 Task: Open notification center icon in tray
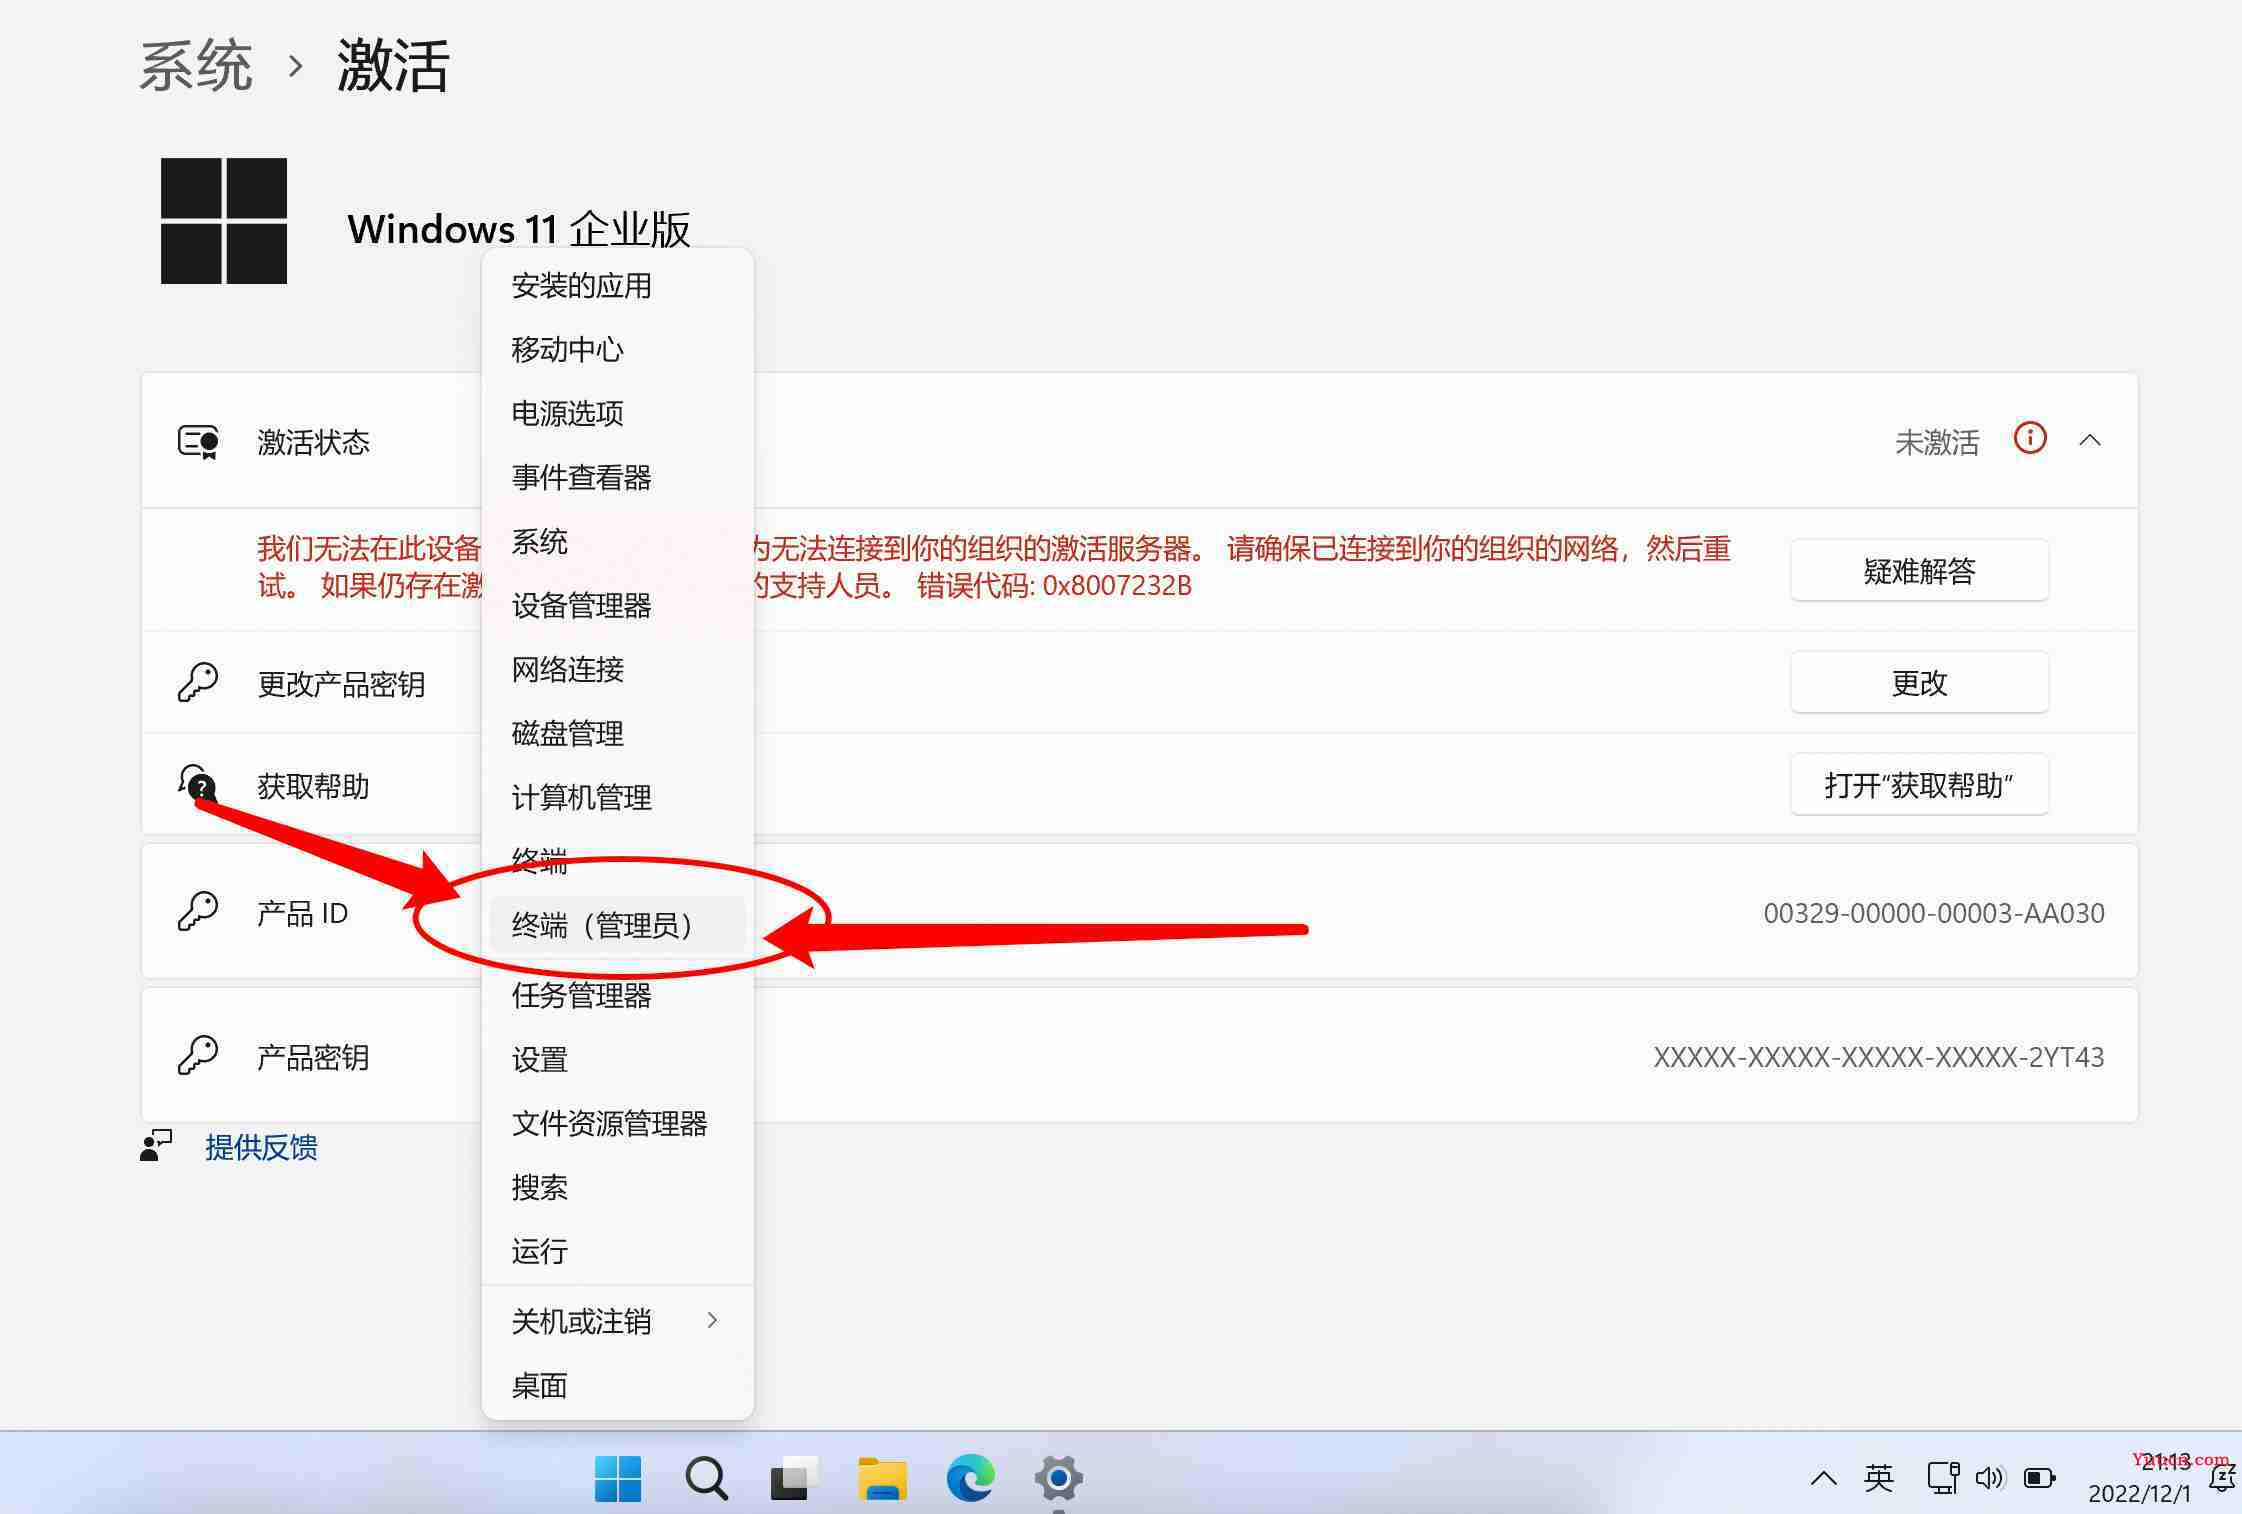click(2222, 1478)
